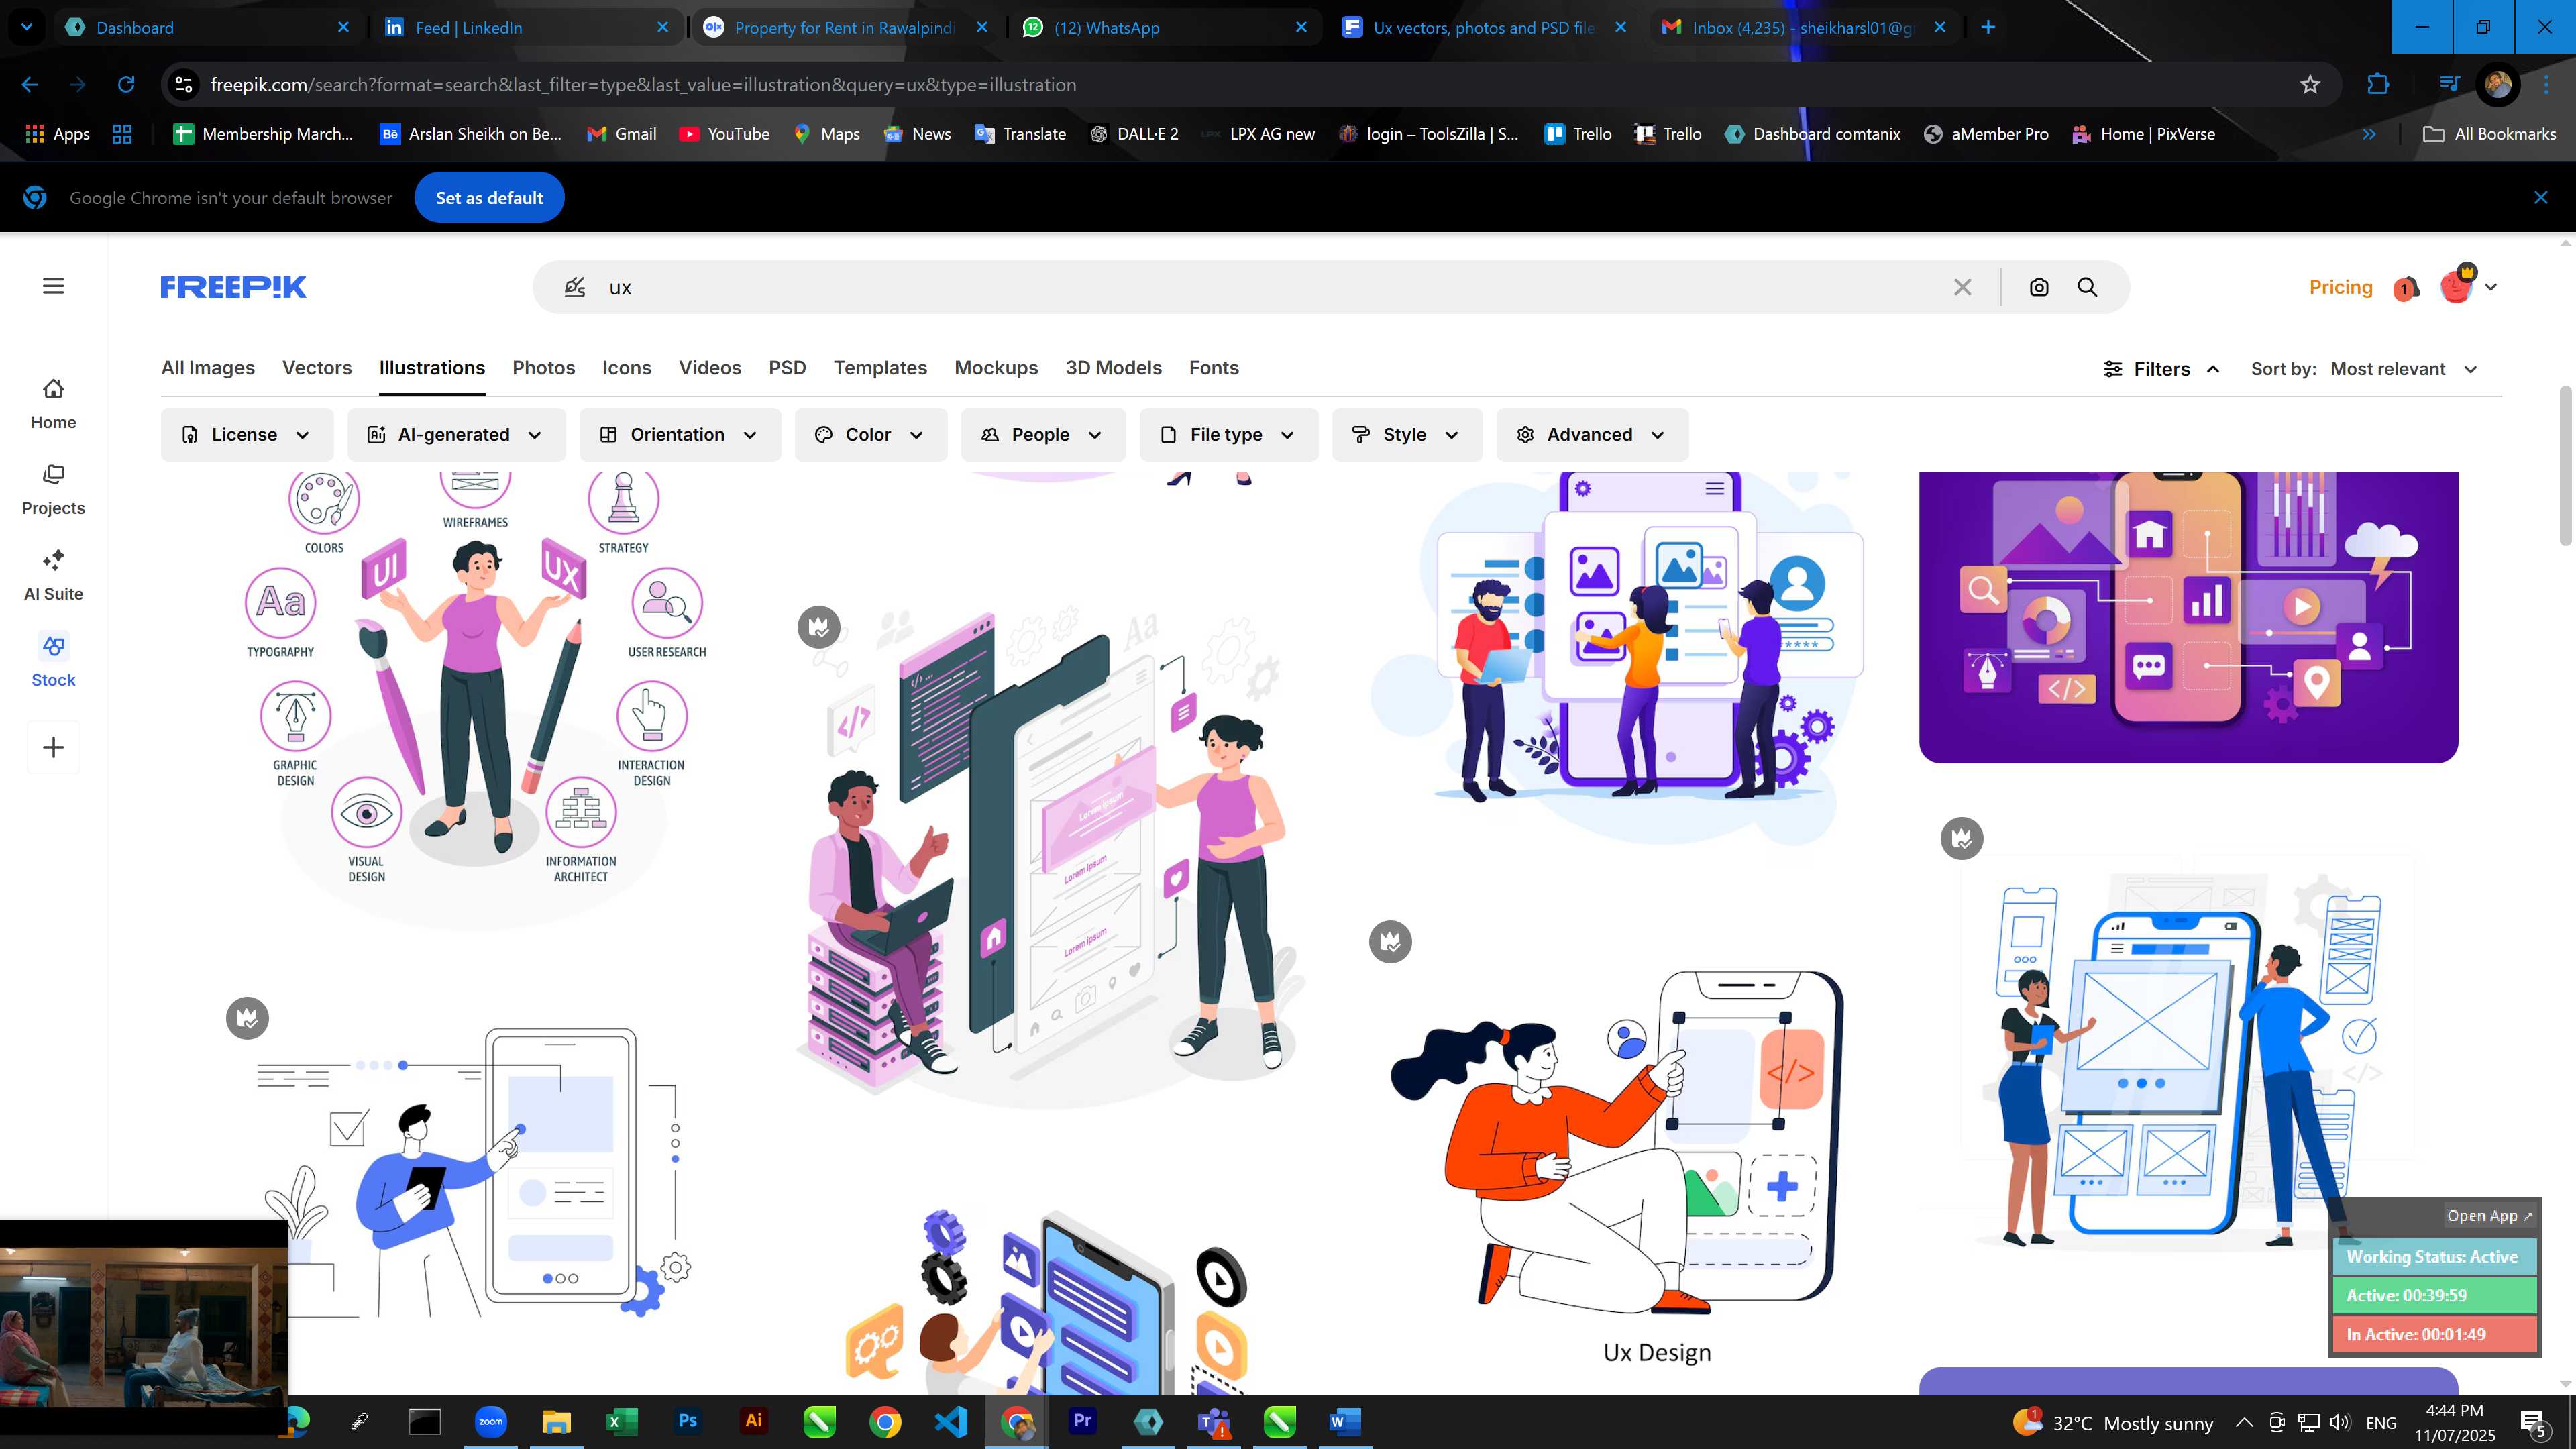
Task: Open Illustrator from the taskbar
Action: click(754, 1421)
